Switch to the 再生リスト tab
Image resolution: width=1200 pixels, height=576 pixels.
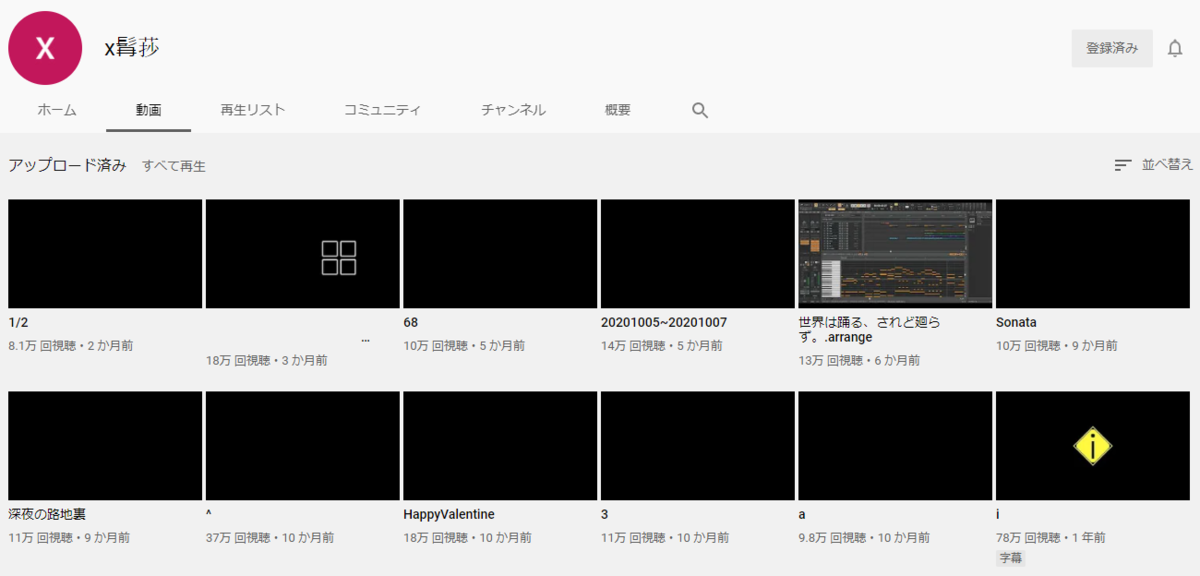[253, 110]
